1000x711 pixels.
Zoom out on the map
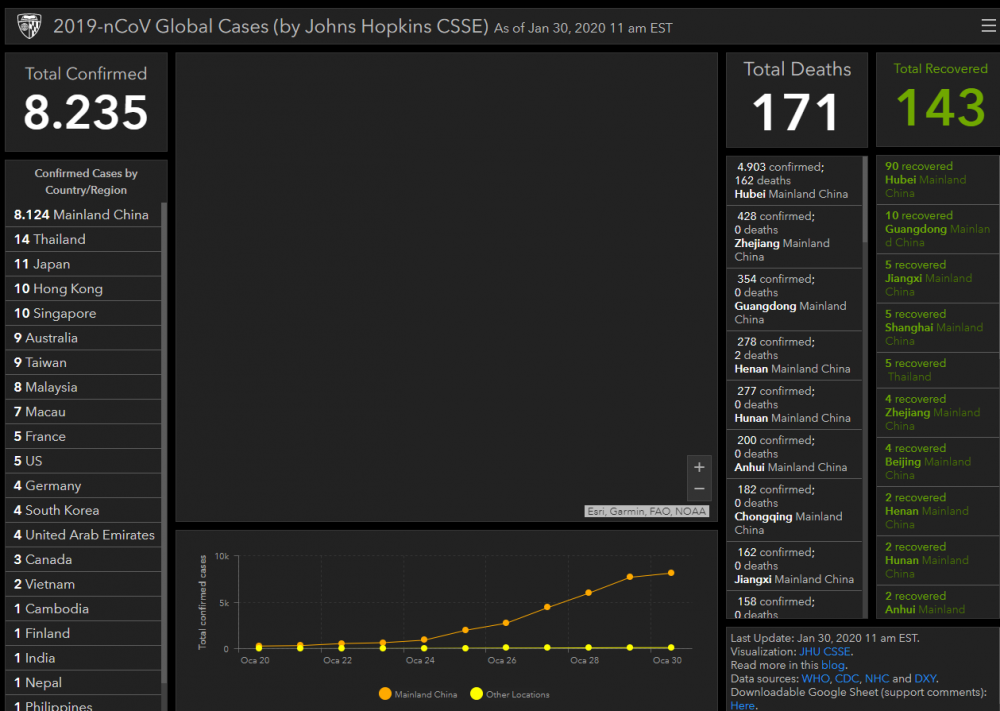tap(699, 489)
